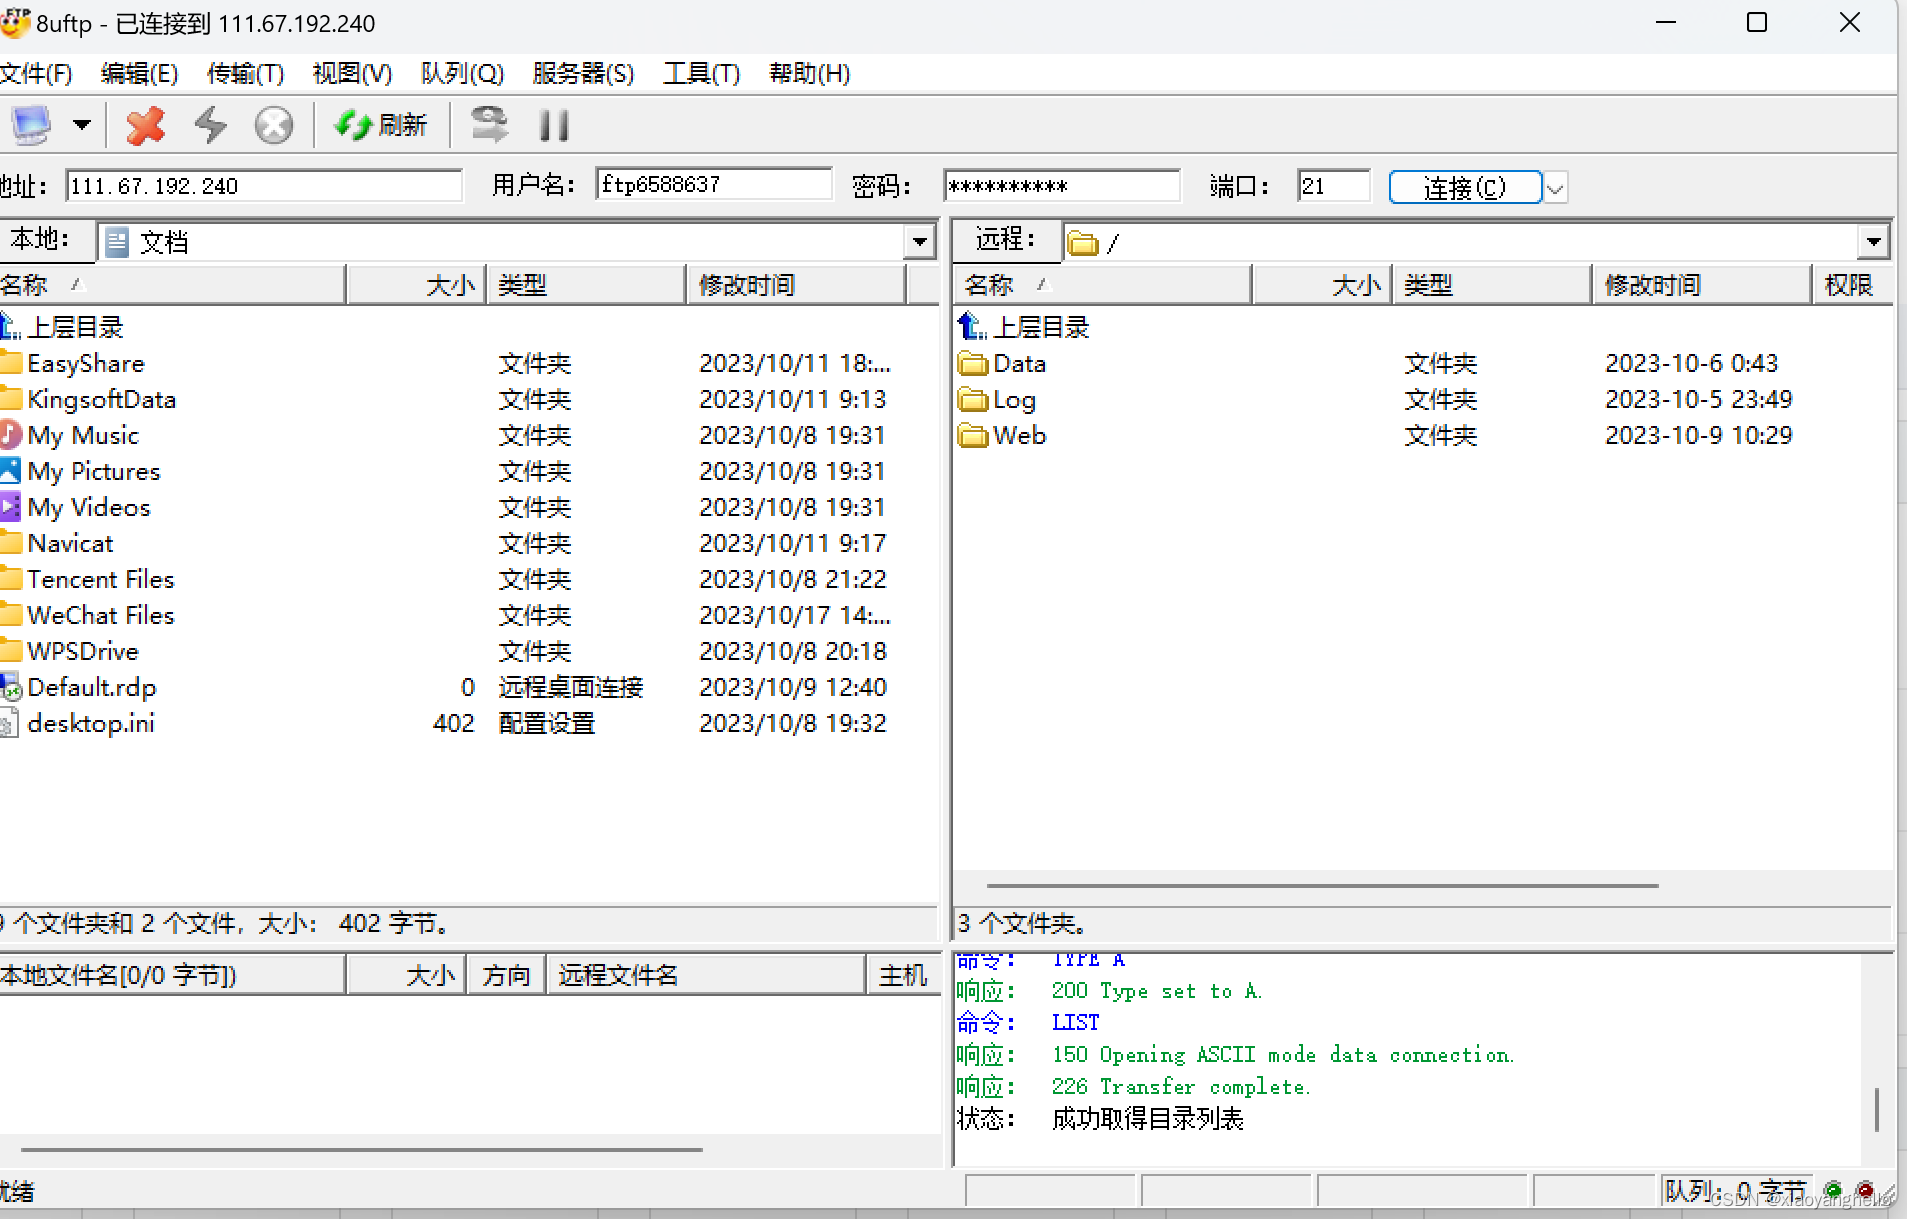This screenshot has height=1219, width=1907.
Task: Open the 队列(Q) menu
Action: pos(462,73)
